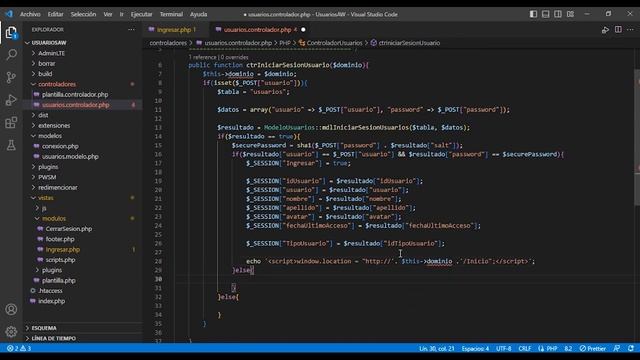Open the Ayuda menu
This screenshot has width=640, height=360.
click(198, 14)
